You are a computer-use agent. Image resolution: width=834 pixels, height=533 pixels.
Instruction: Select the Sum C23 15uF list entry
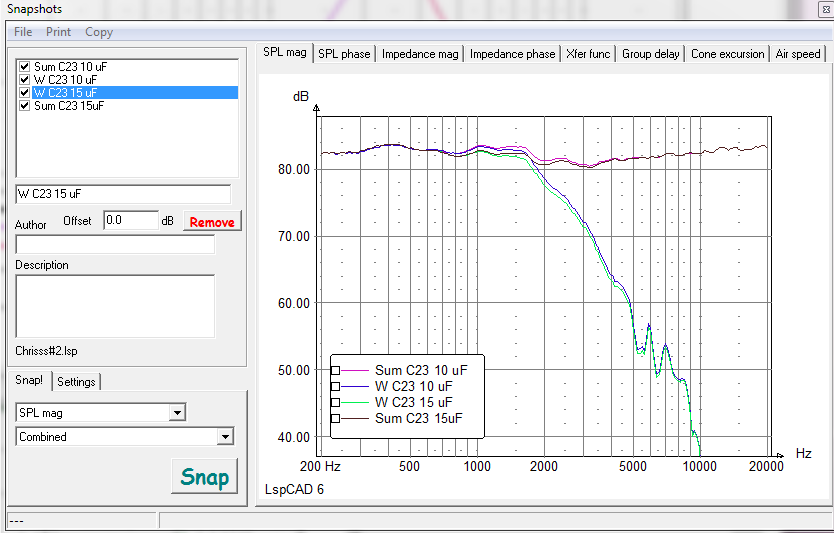pos(69,106)
